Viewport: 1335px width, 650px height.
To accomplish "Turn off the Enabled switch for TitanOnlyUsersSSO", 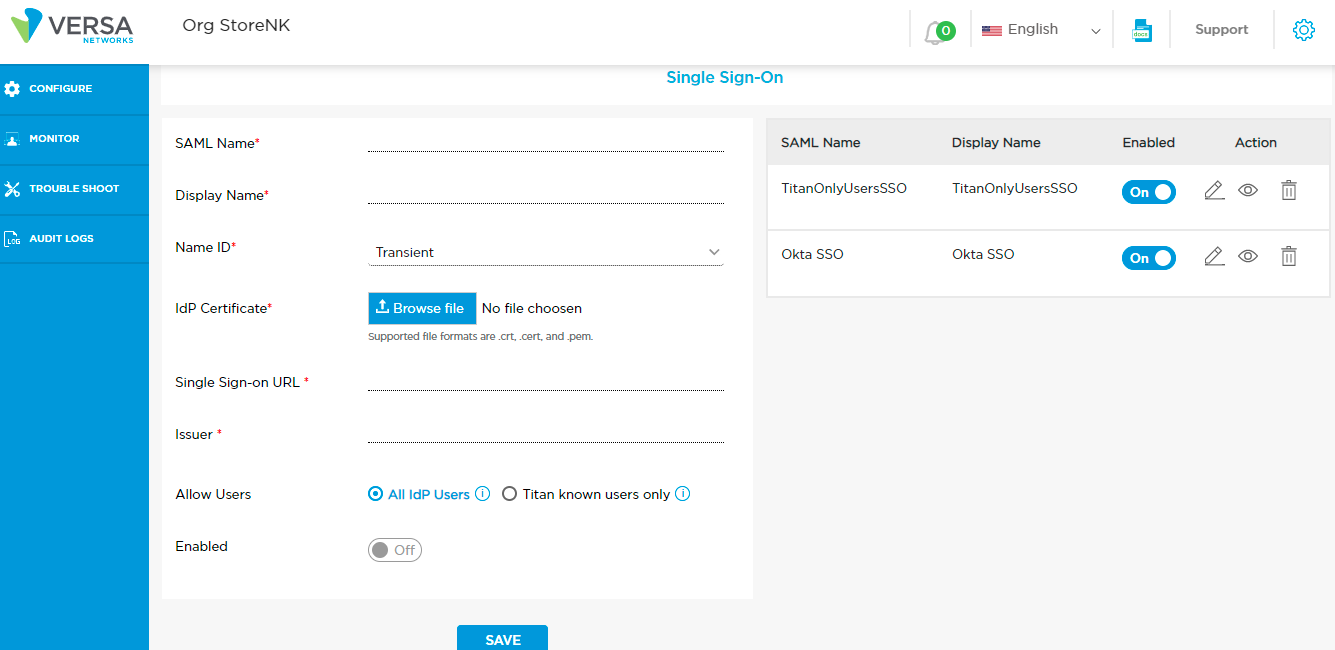I will [x=1148, y=191].
